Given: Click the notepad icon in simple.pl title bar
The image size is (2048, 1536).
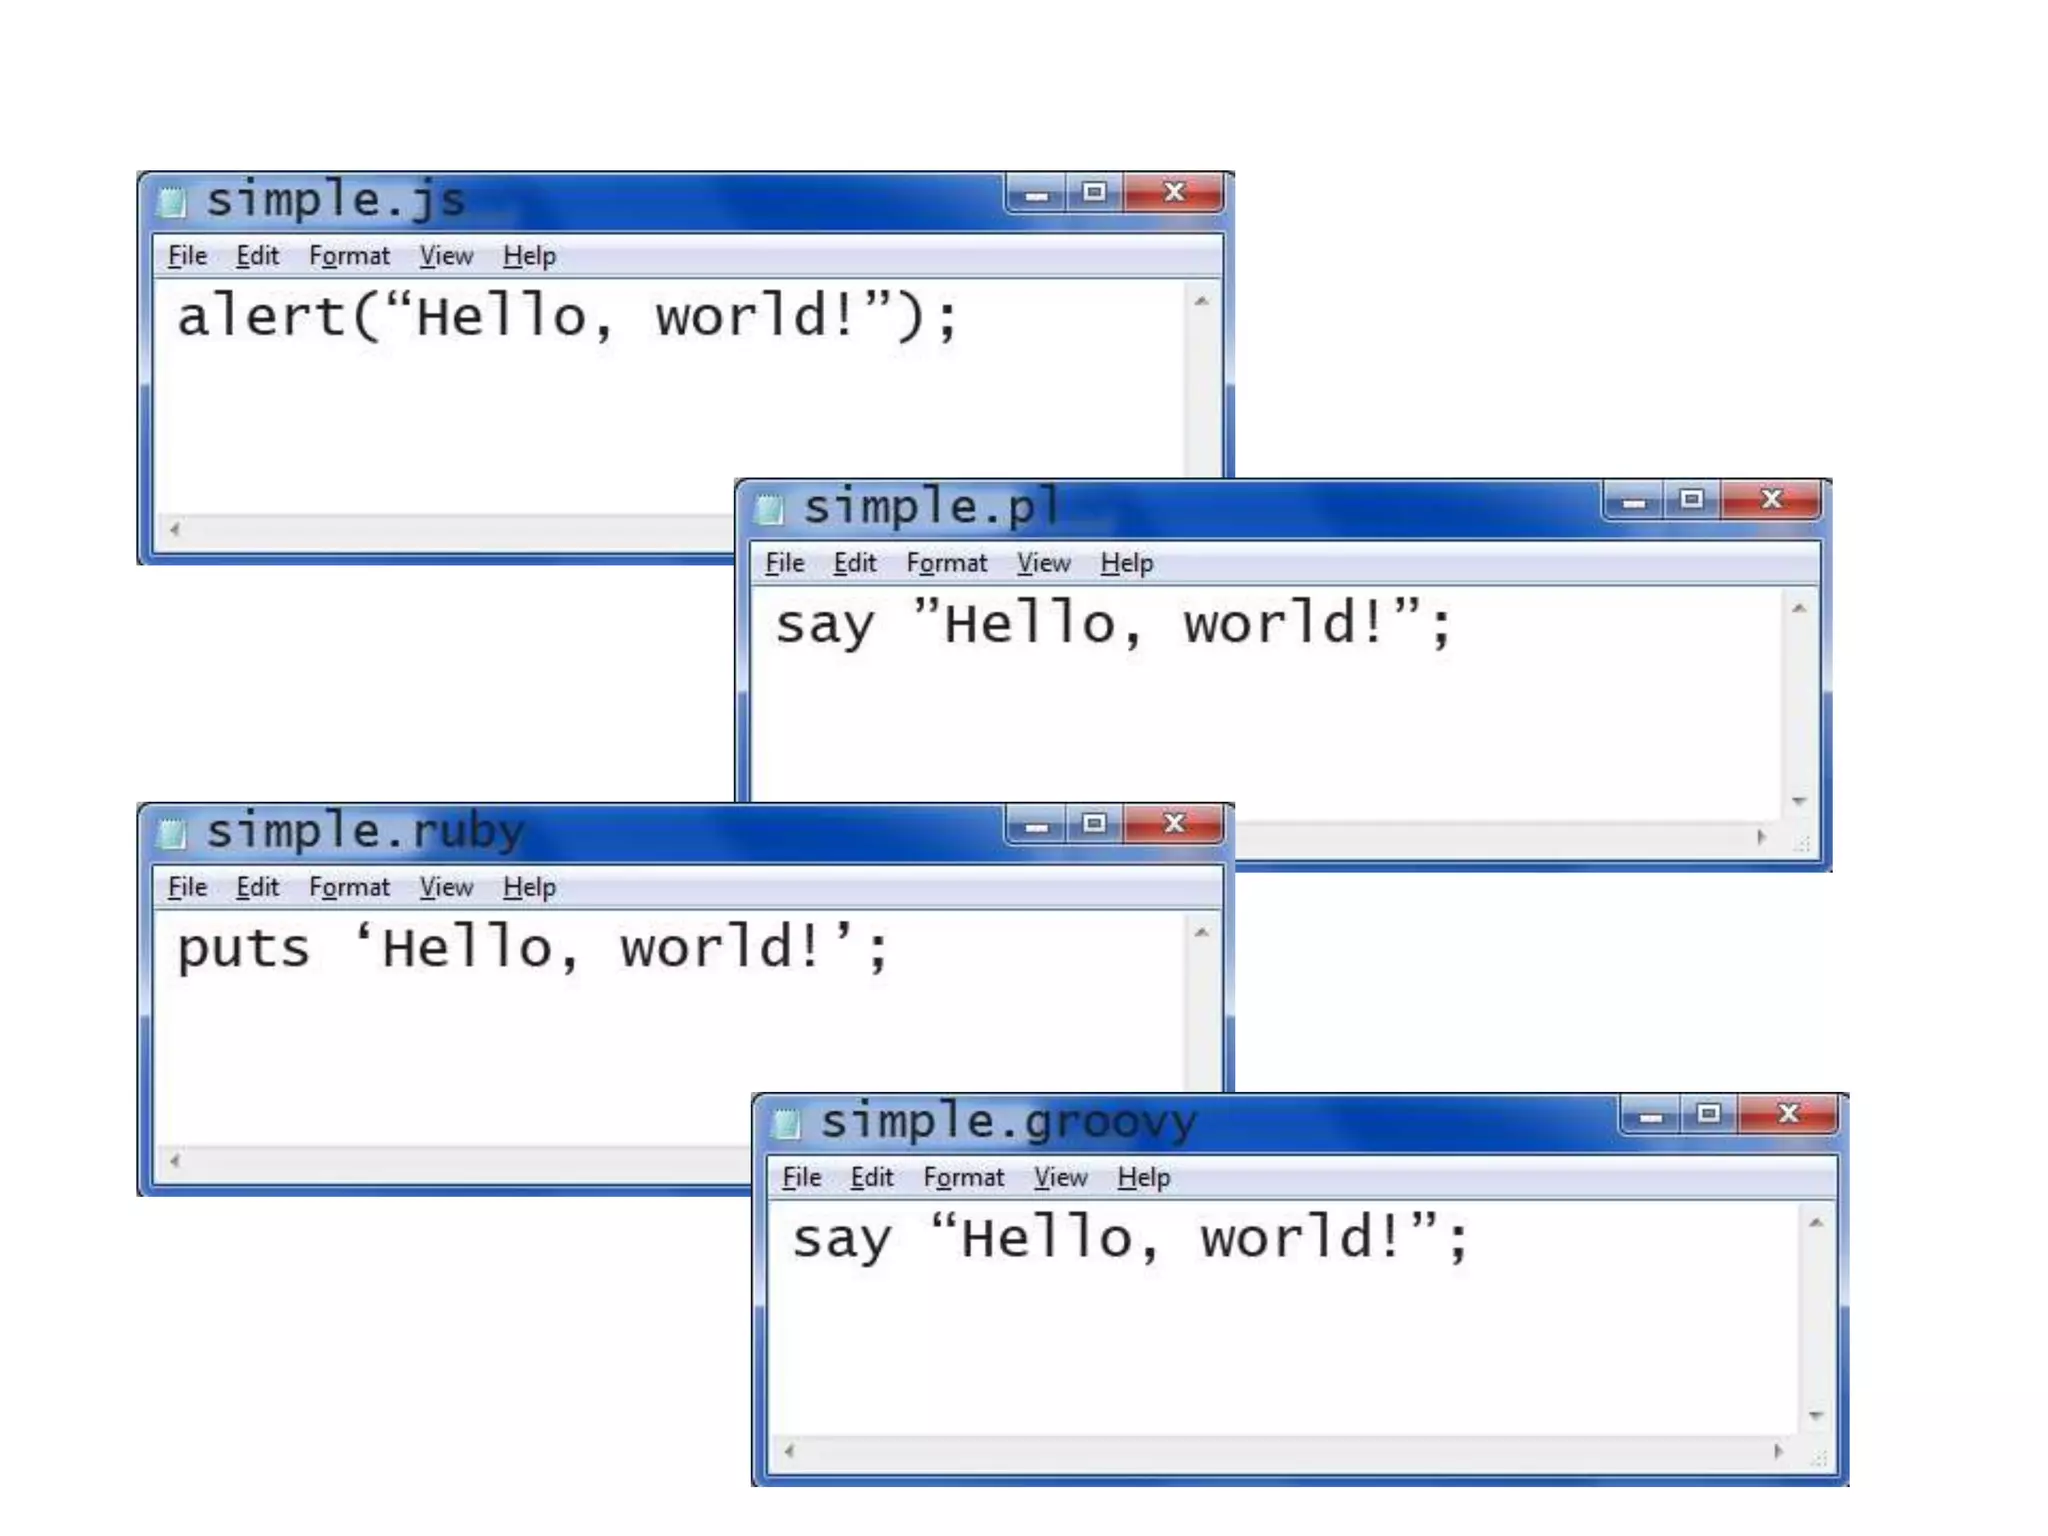Looking at the screenshot, I should click(x=769, y=509).
